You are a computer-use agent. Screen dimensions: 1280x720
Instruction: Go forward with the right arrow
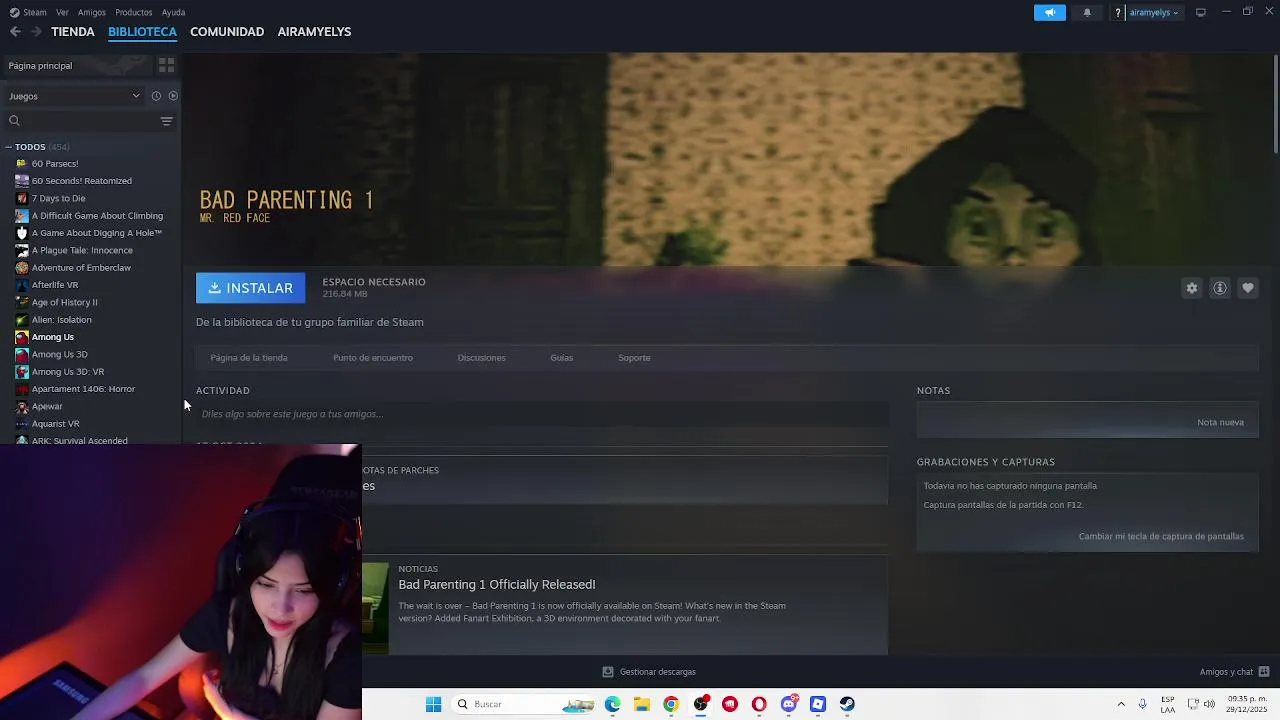click(x=36, y=32)
